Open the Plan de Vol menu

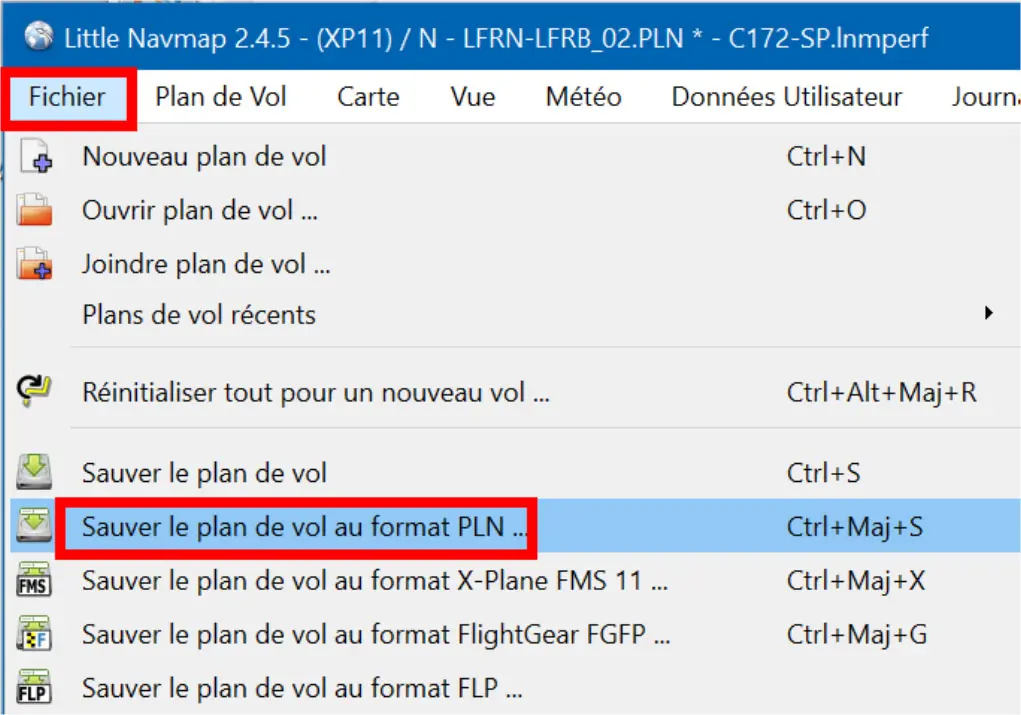[221, 96]
